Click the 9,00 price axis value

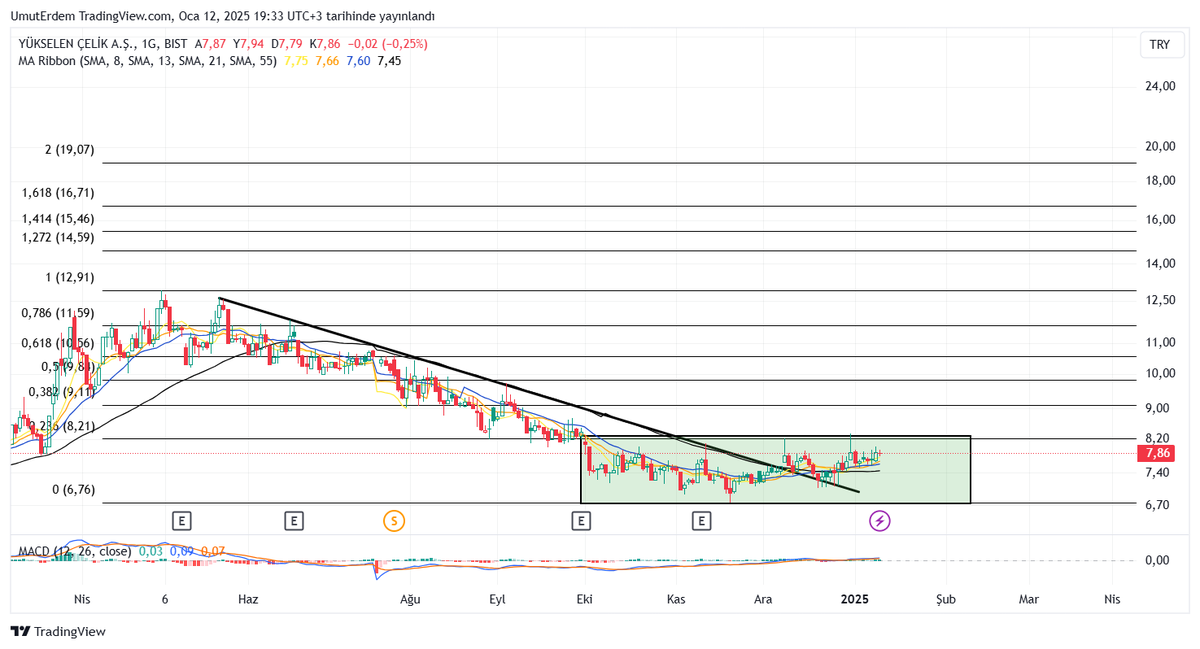click(1157, 408)
